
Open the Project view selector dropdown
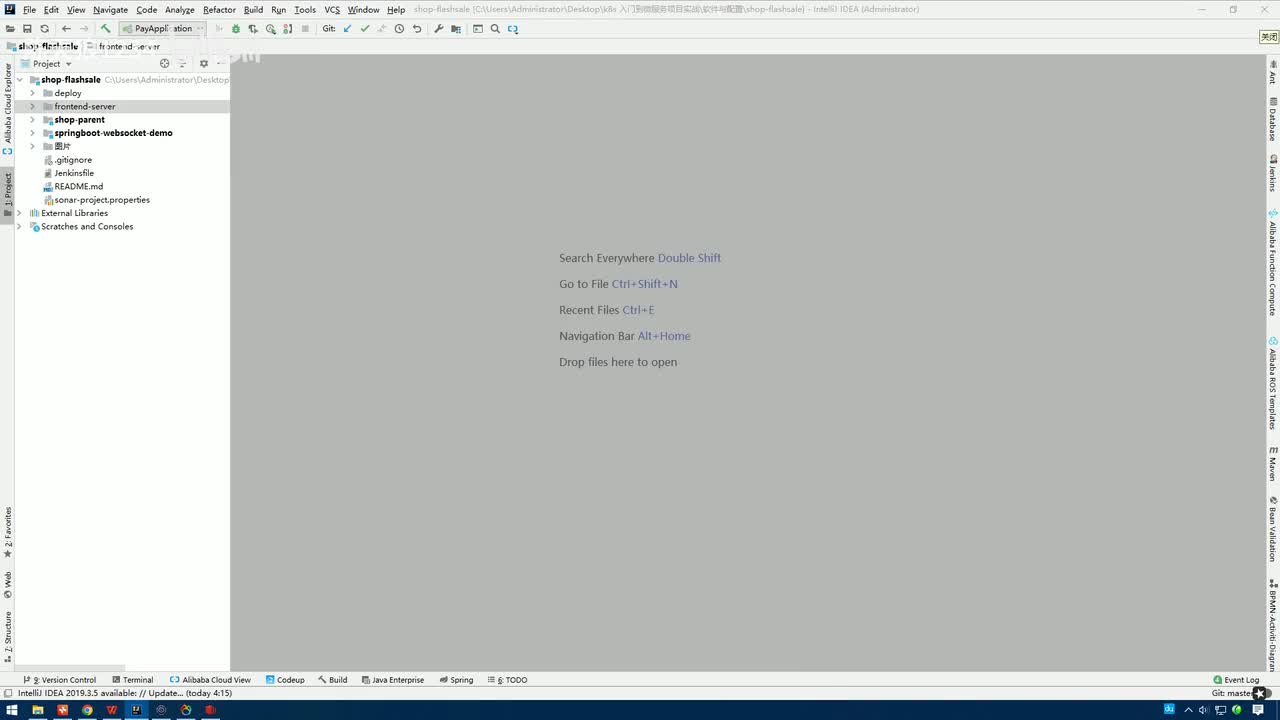[47, 63]
